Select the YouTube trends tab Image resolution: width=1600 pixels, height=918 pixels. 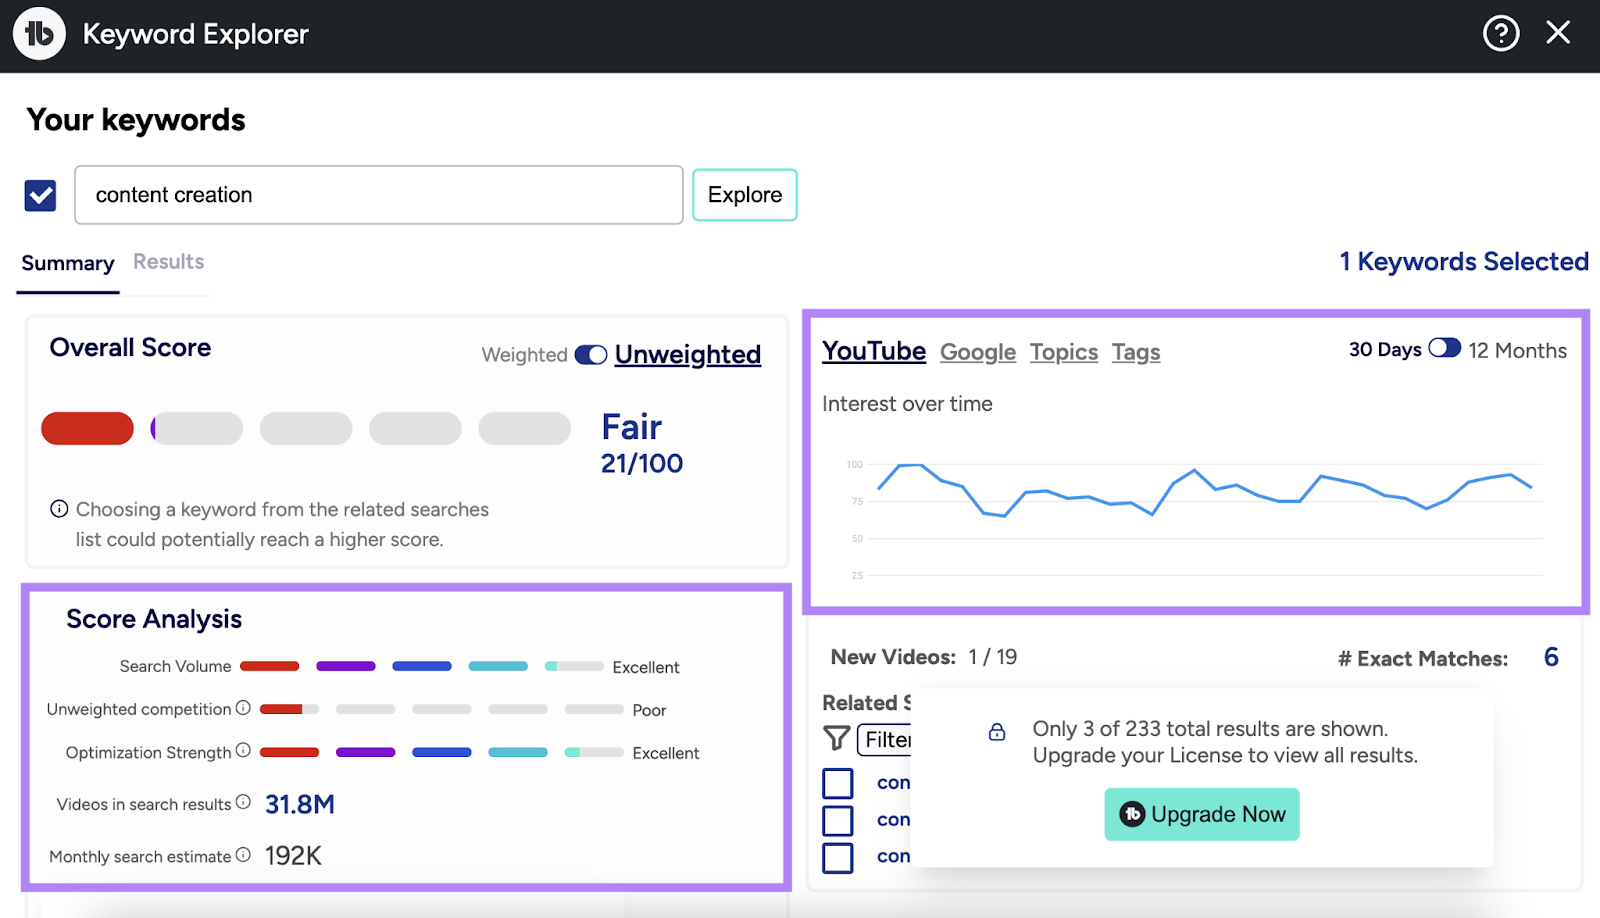[x=874, y=351]
